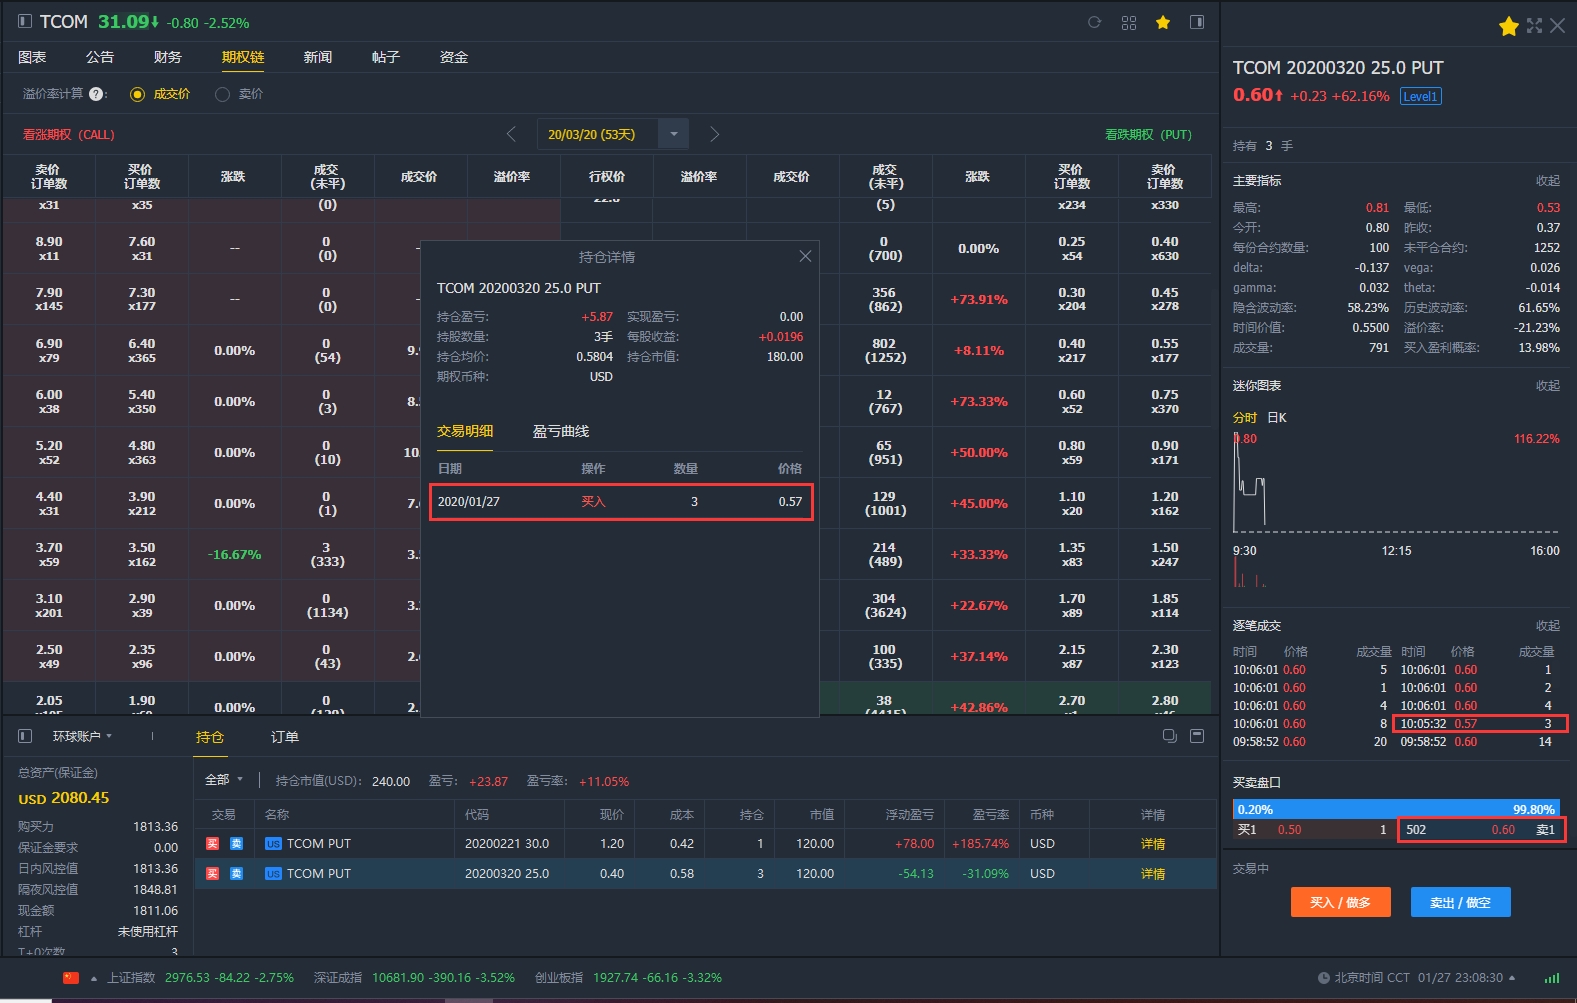Open the 公告 tab
This screenshot has width=1577, height=1003.
point(100,57)
